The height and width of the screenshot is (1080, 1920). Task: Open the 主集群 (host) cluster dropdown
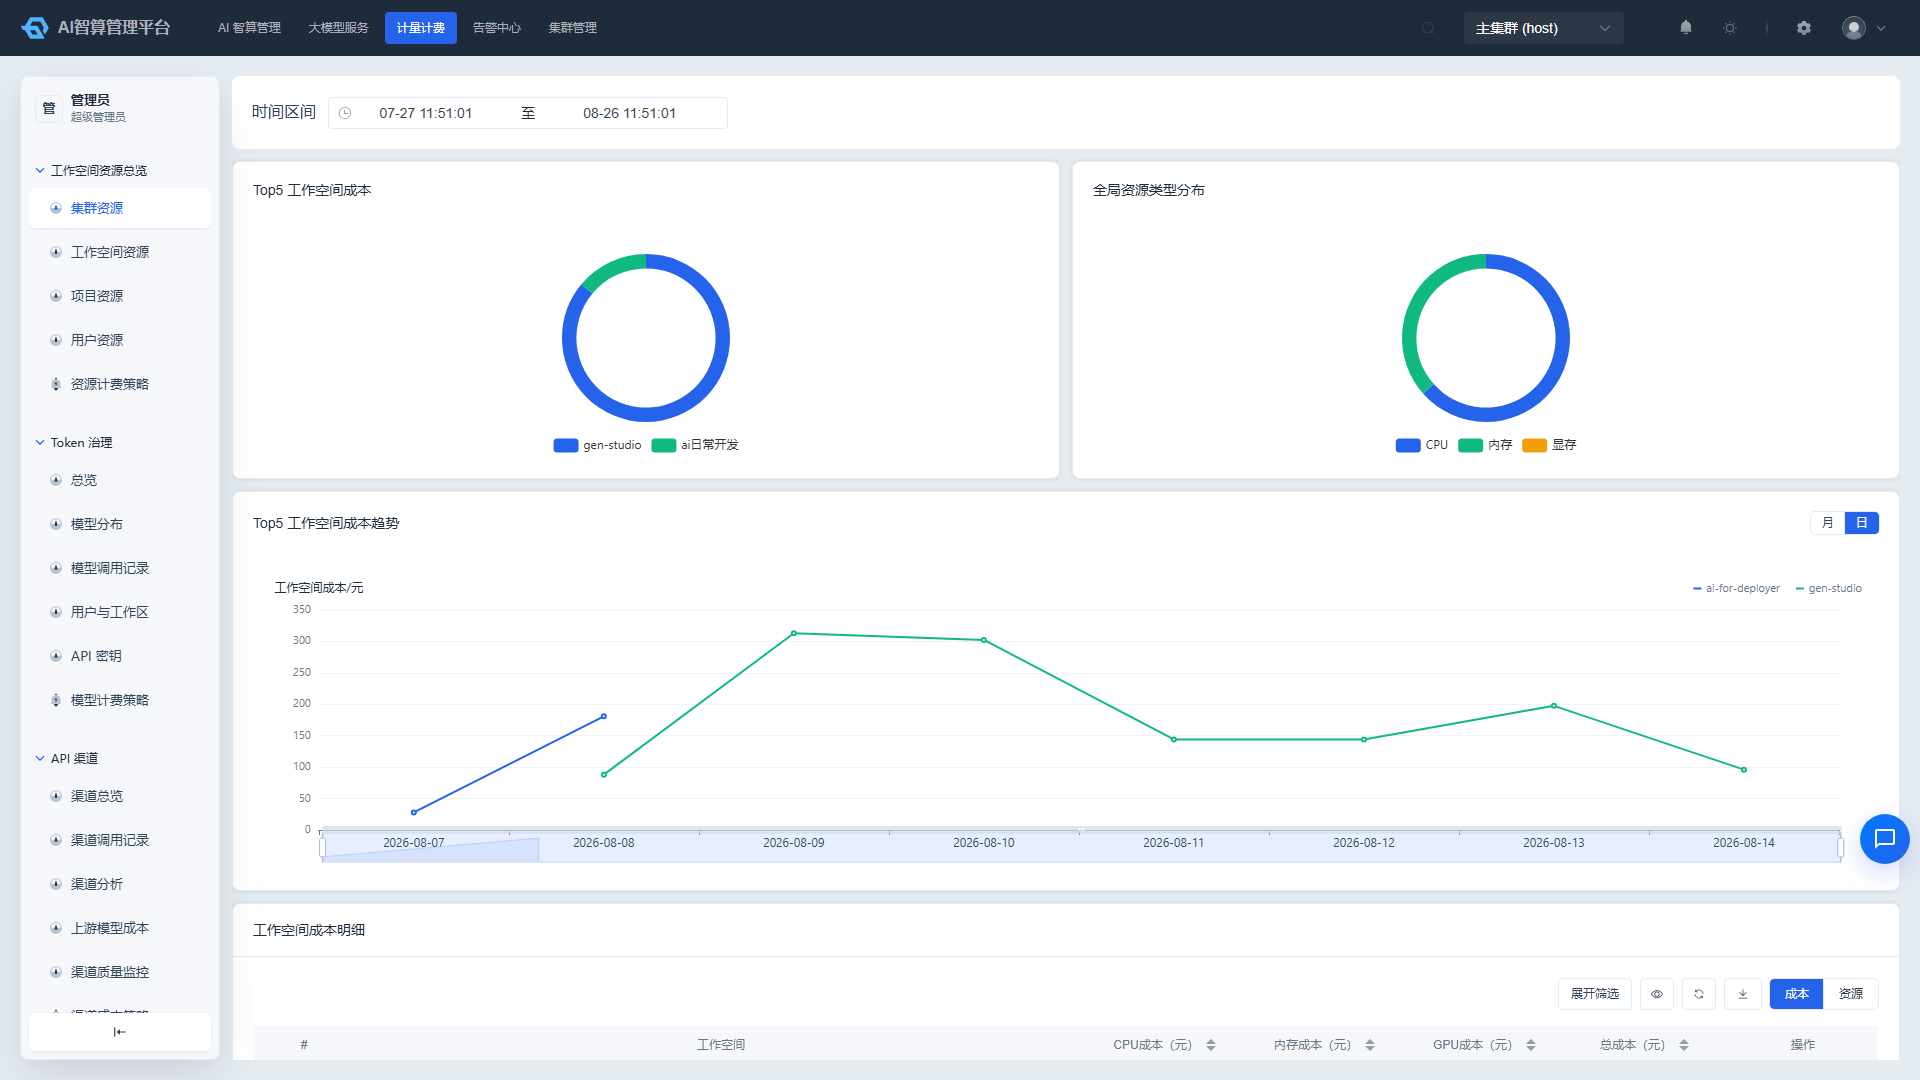coord(1543,28)
